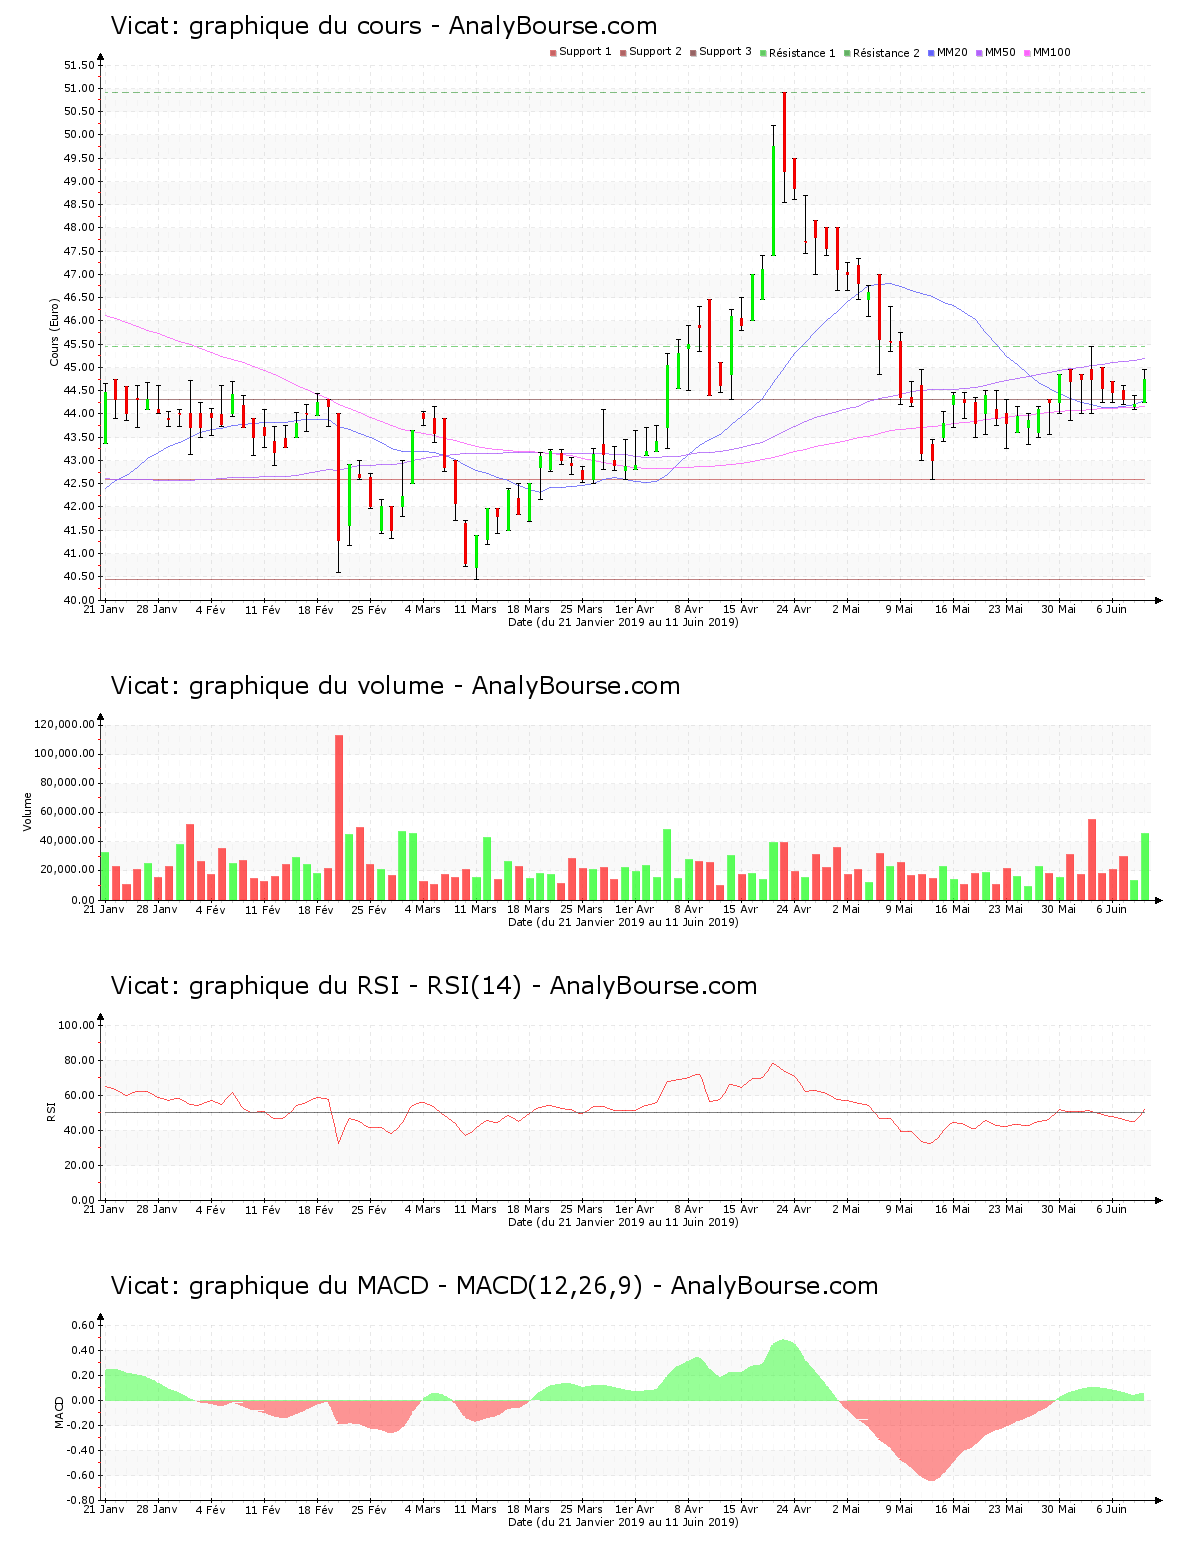Click the '1er Avr' date label on the RSI chart

coord(634,1209)
